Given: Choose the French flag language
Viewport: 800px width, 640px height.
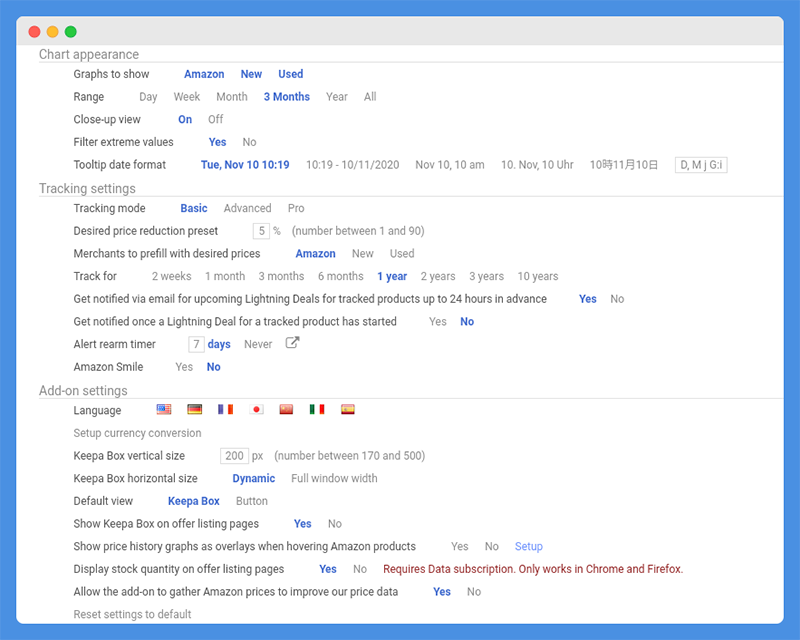Looking at the screenshot, I should point(225,409).
